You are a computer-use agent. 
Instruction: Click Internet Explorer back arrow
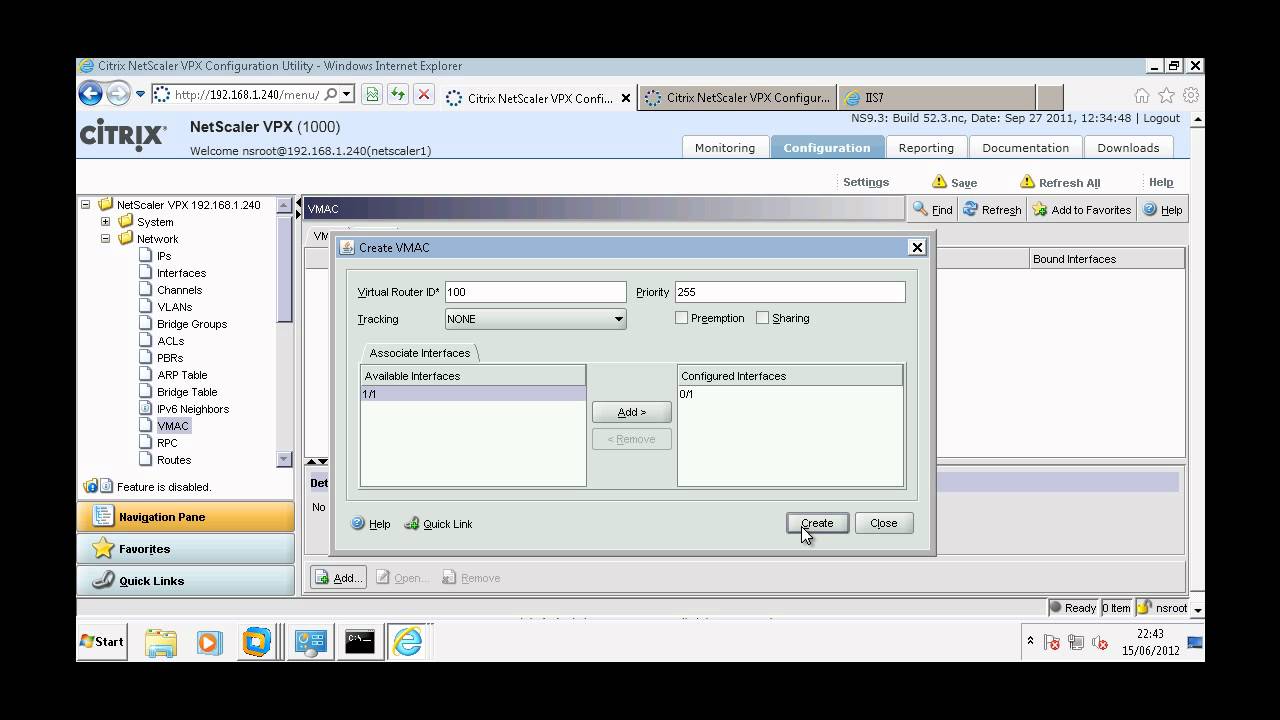91,94
